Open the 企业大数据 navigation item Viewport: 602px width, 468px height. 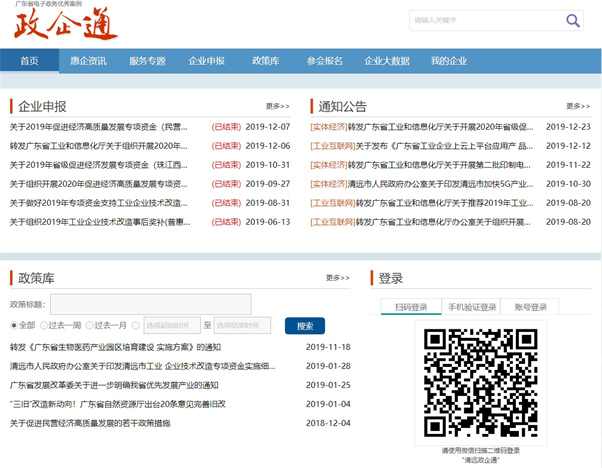pyautogui.click(x=387, y=61)
